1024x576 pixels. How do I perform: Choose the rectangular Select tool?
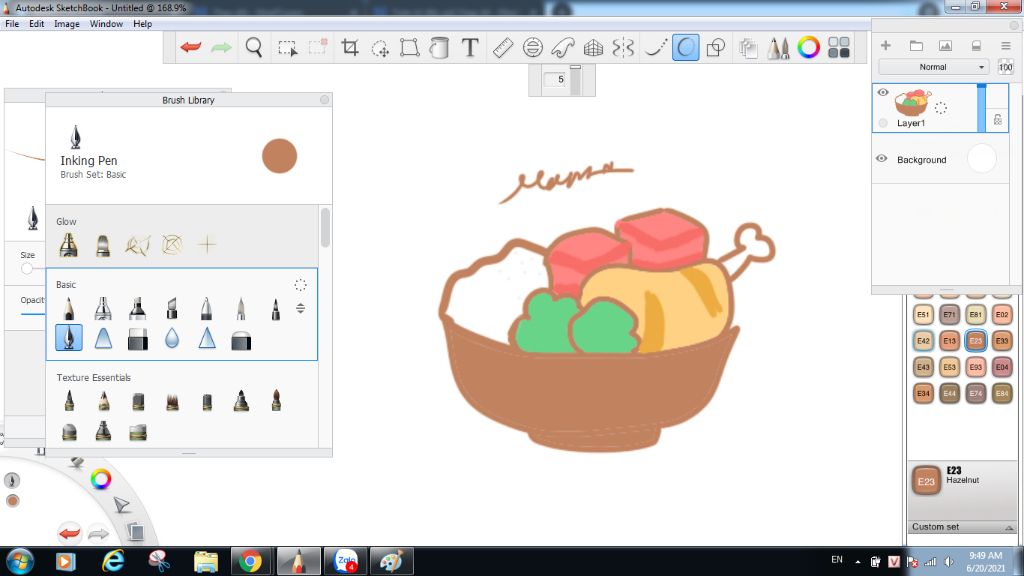287,48
